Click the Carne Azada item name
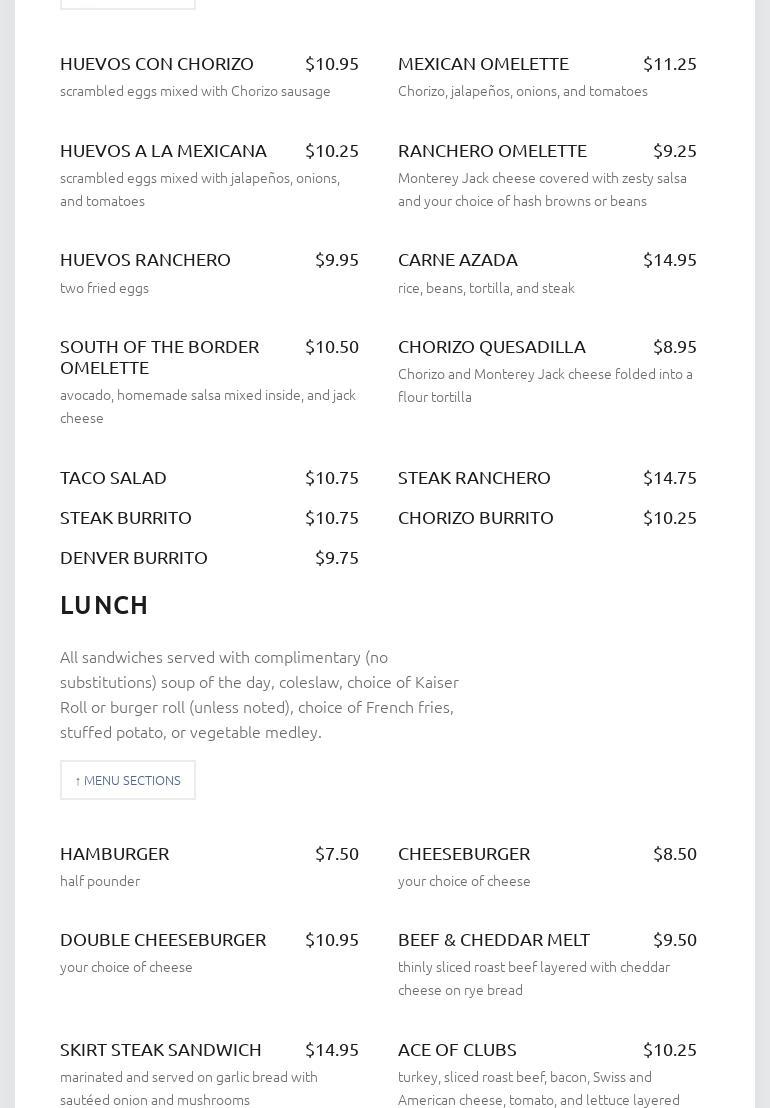 coord(458,260)
